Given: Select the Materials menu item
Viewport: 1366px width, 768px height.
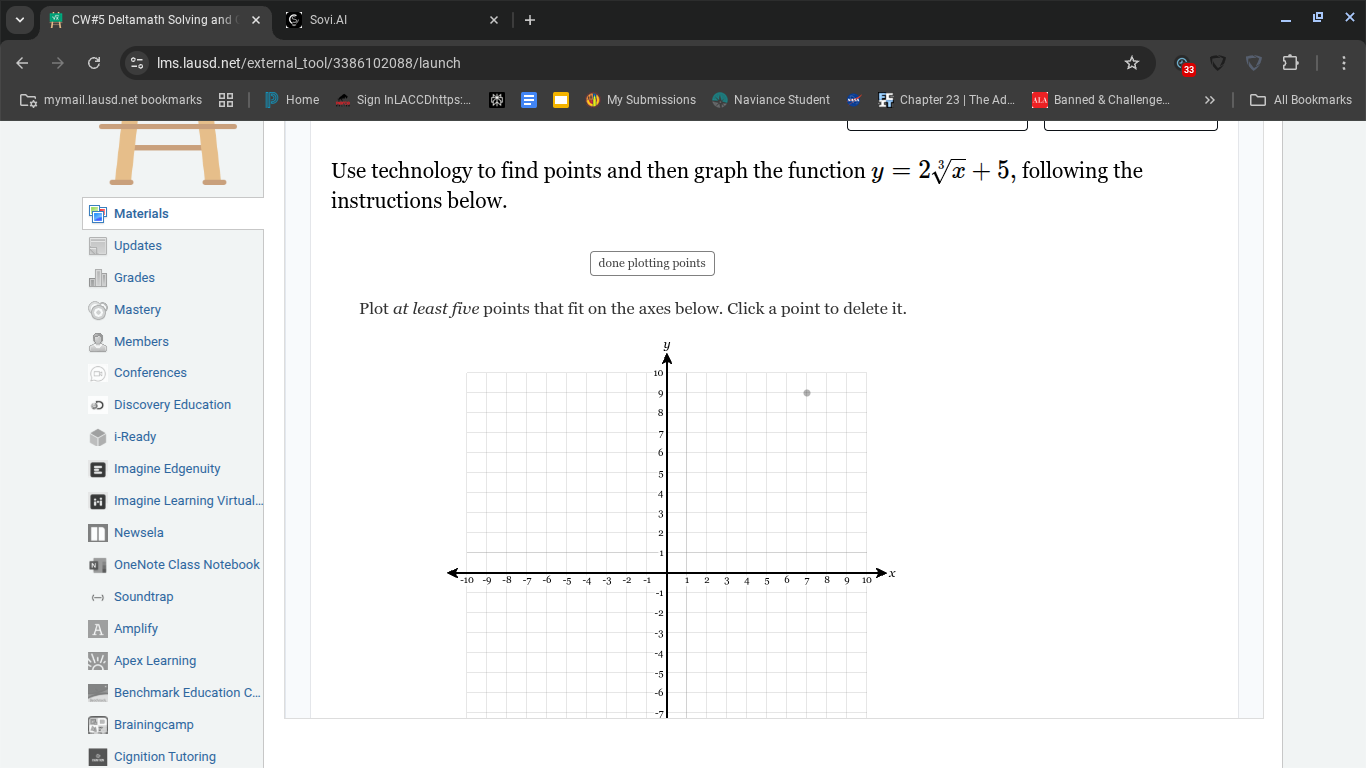Looking at the screenshot, I should pos(141,213).
